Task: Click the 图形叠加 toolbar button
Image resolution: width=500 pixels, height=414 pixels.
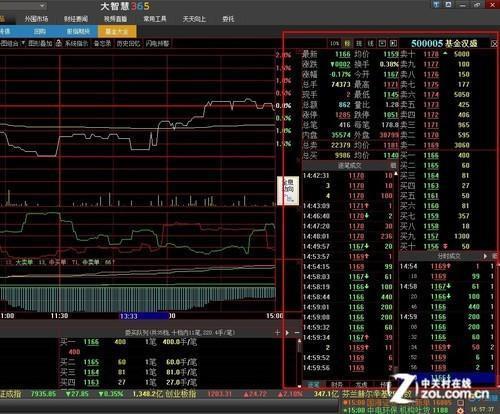Action: coord(40,43)
